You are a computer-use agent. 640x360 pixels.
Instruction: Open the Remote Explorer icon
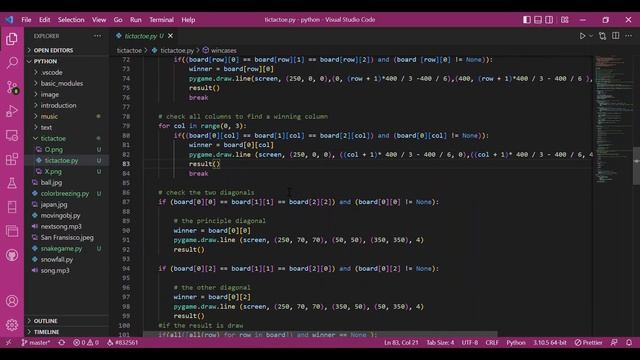point(12,135)
